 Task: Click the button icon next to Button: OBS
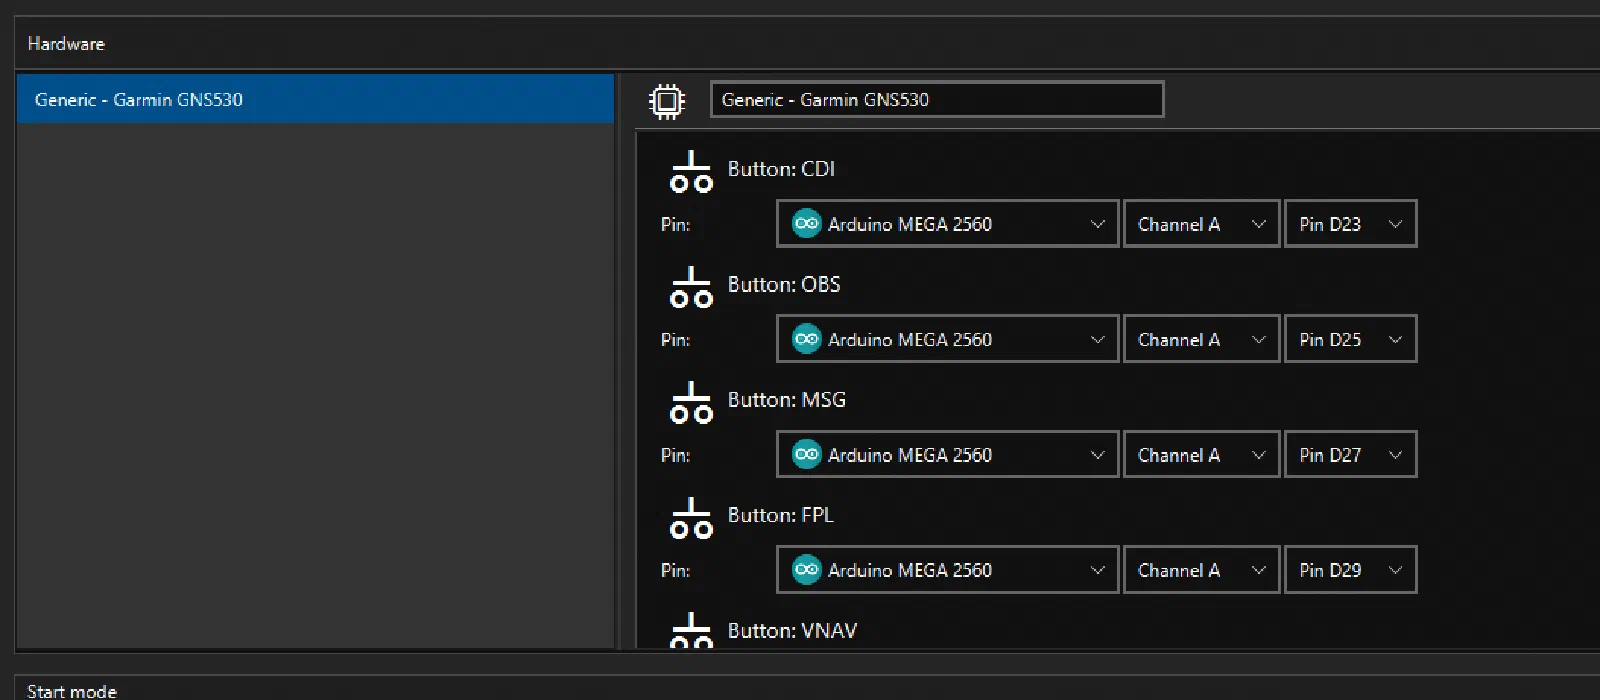pos(691,287)
